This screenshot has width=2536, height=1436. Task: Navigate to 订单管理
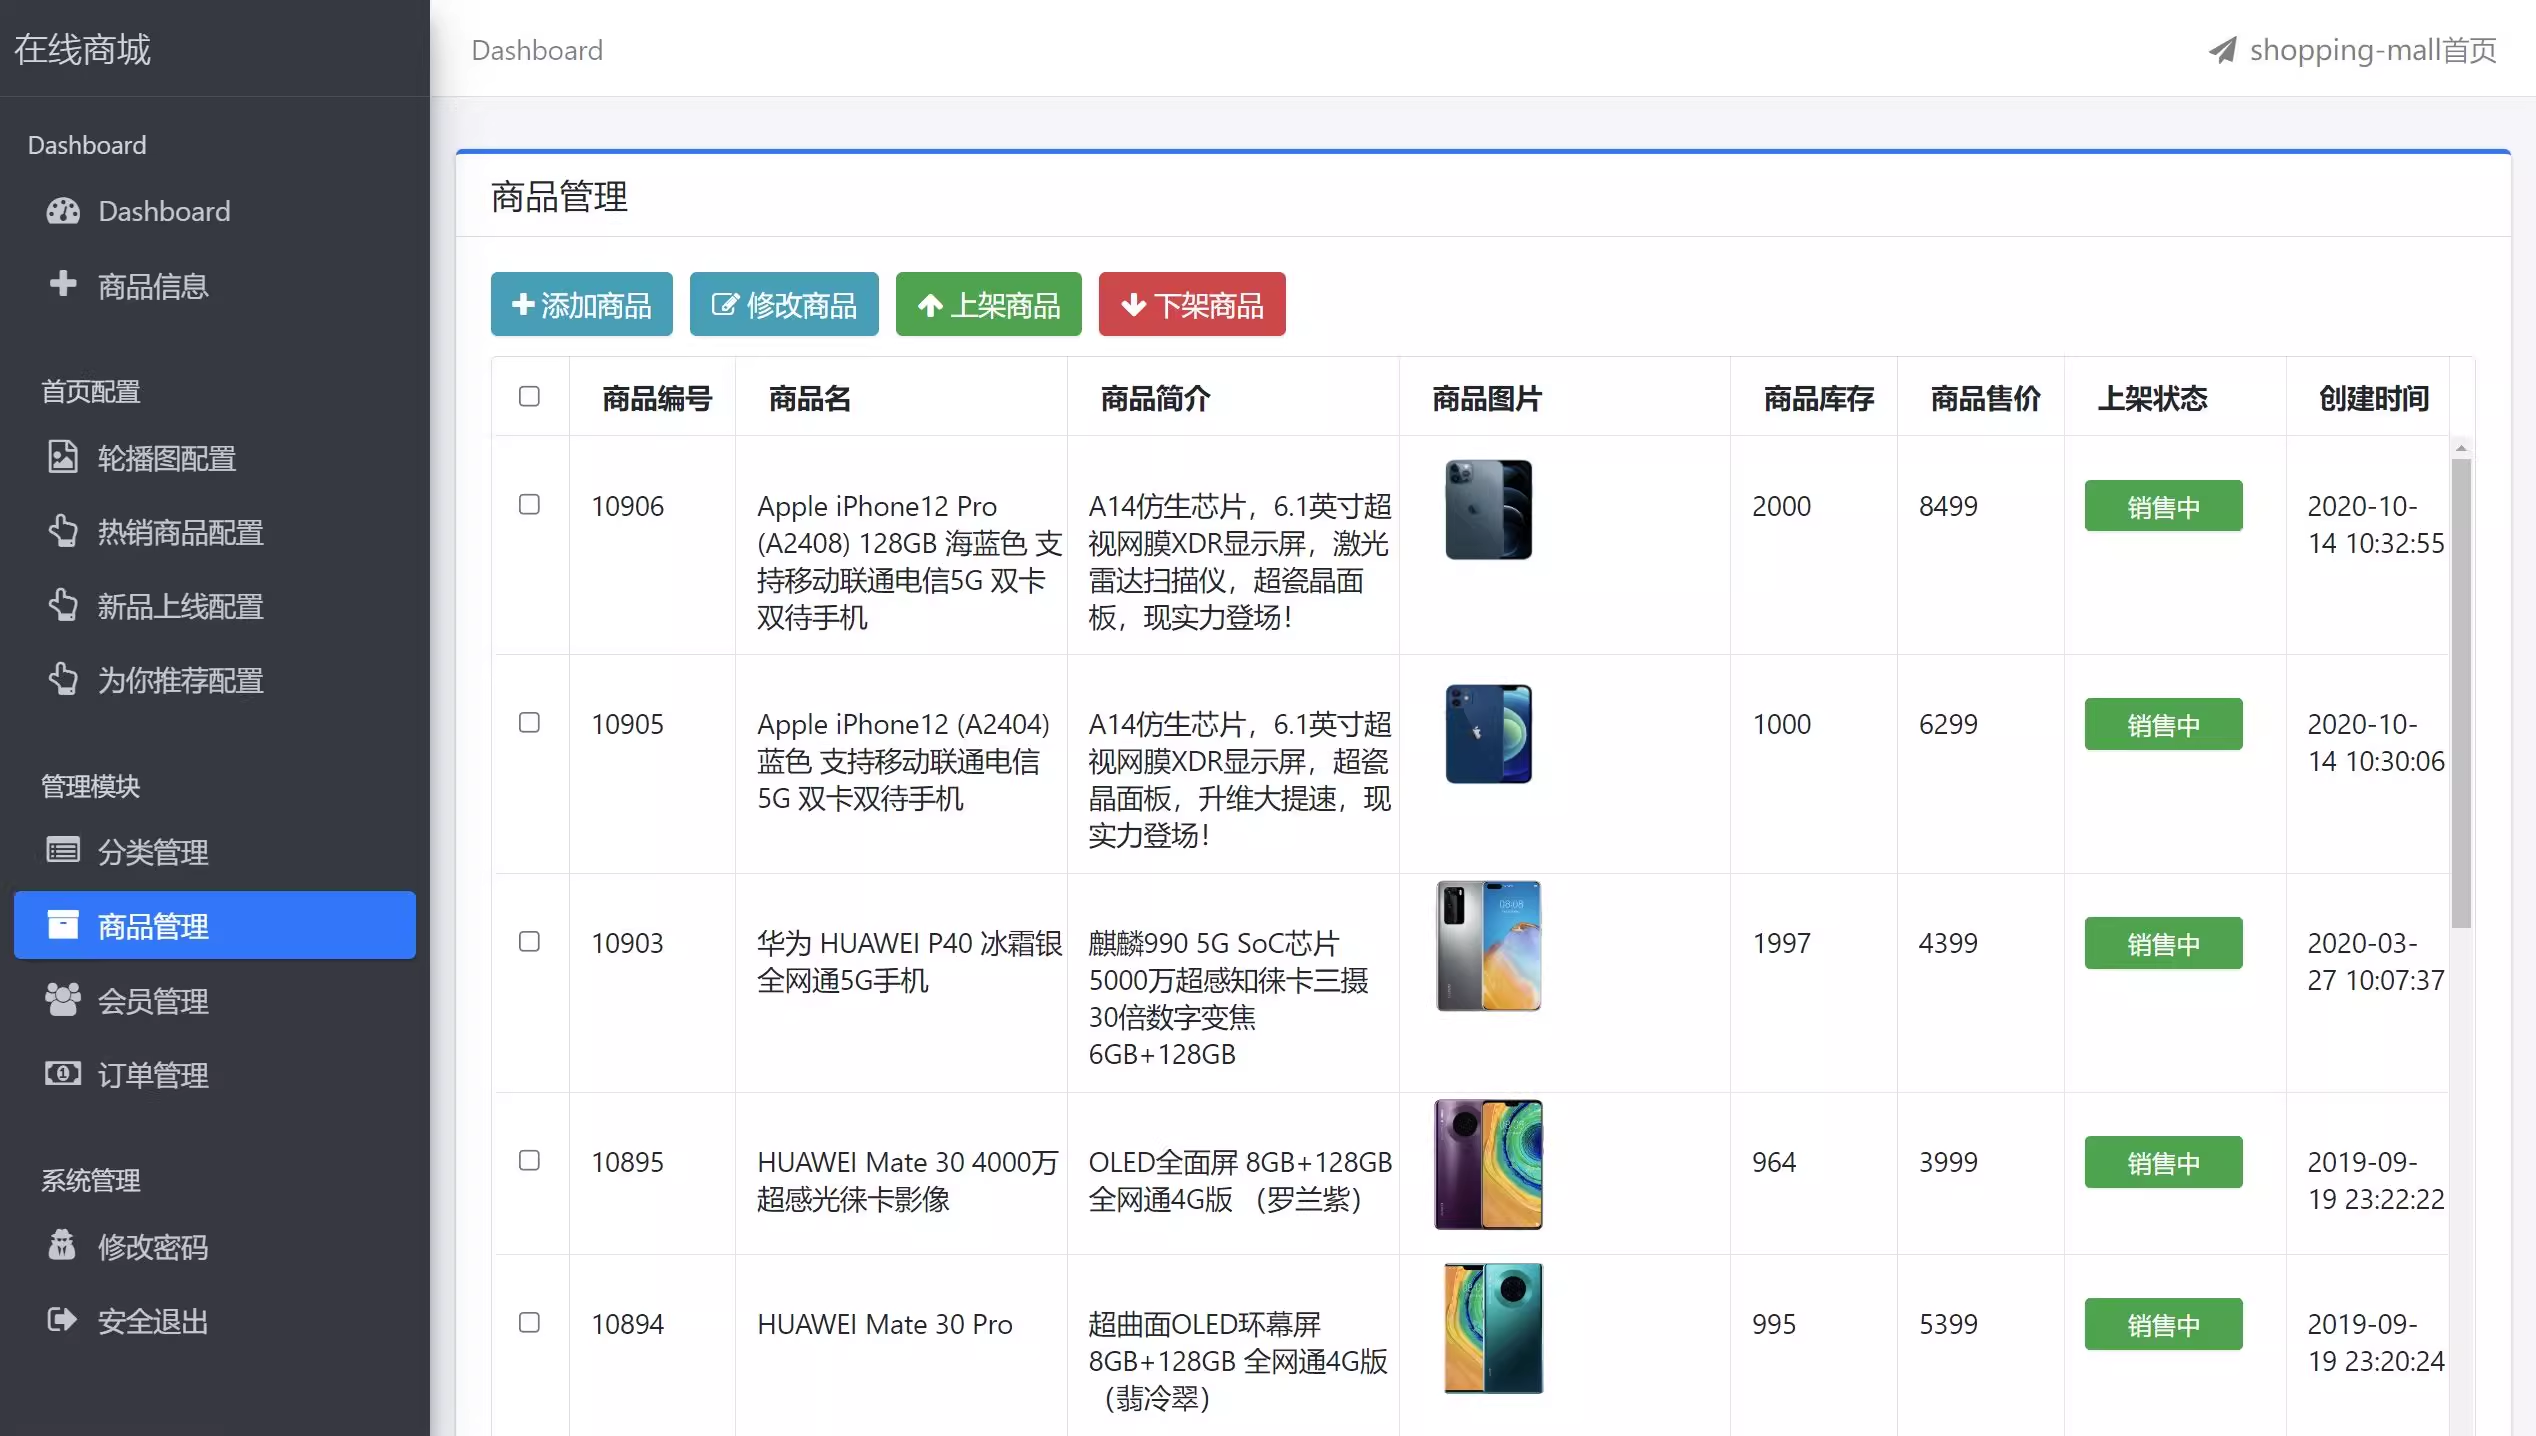(215, 1075)
